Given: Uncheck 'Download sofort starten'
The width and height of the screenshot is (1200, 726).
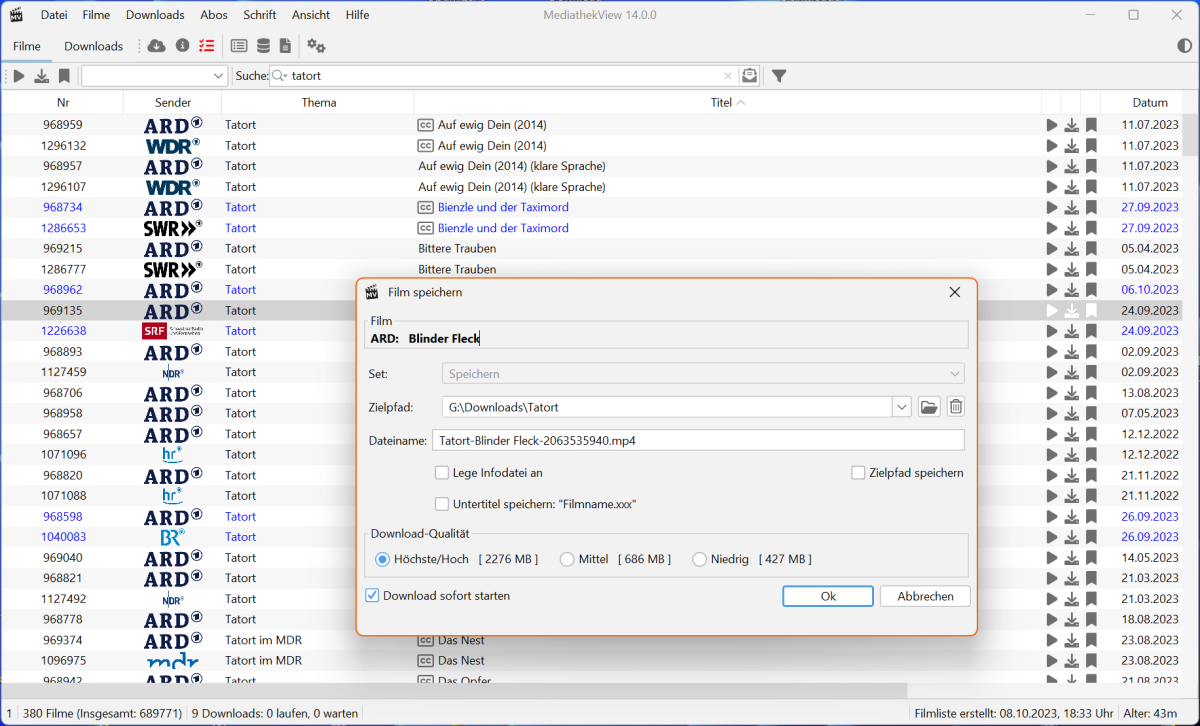Looking at the screenshot, I should [373, 596].
